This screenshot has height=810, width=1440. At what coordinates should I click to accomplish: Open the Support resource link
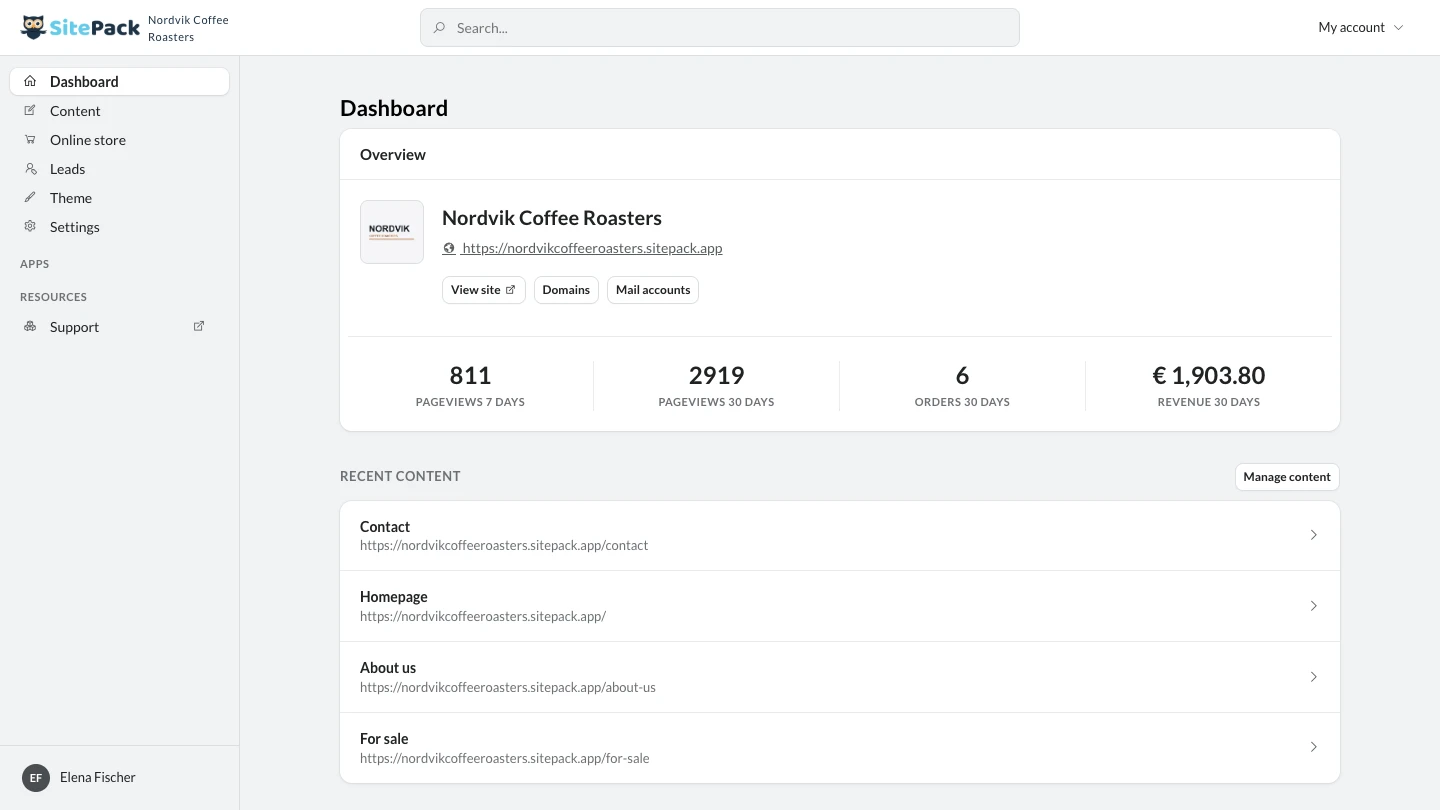point(119,326)
